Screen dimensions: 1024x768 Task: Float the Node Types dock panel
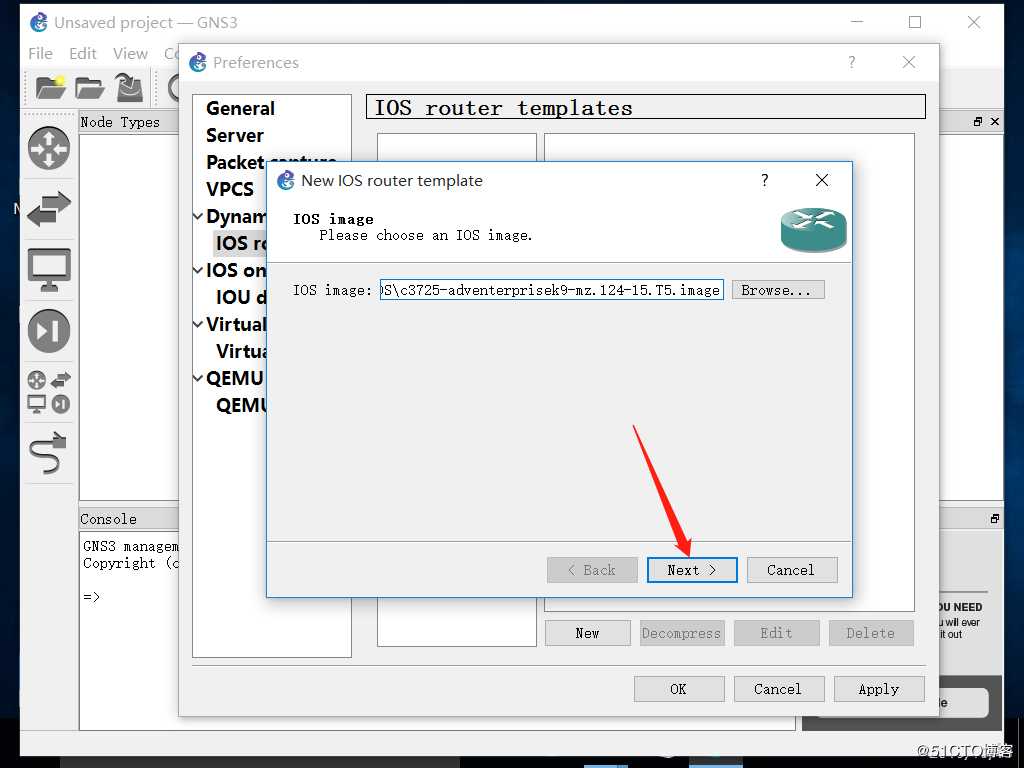pyautogui.click(x=978, y=121)
